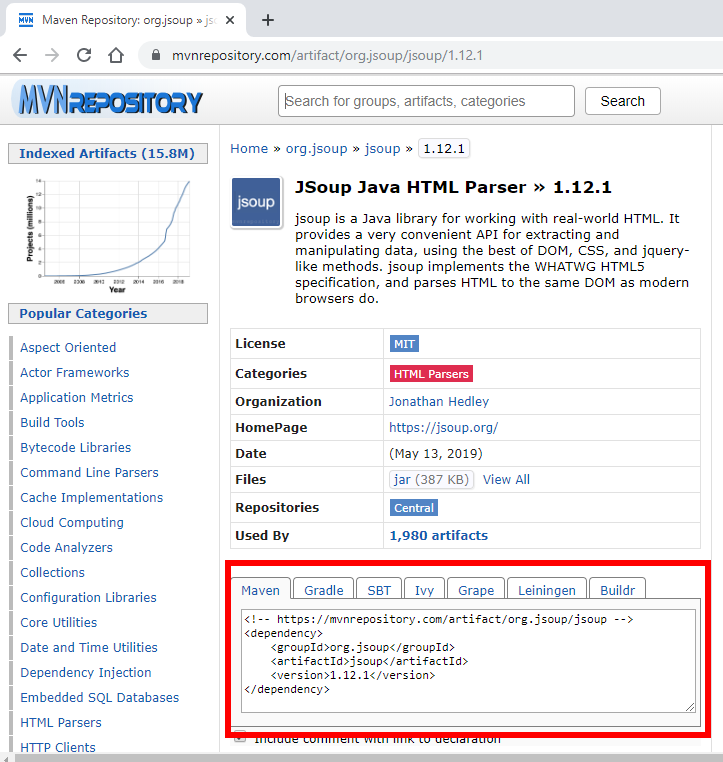Switch to the SBT tab
The image size is (723, 762).
[x=379, y=589]
